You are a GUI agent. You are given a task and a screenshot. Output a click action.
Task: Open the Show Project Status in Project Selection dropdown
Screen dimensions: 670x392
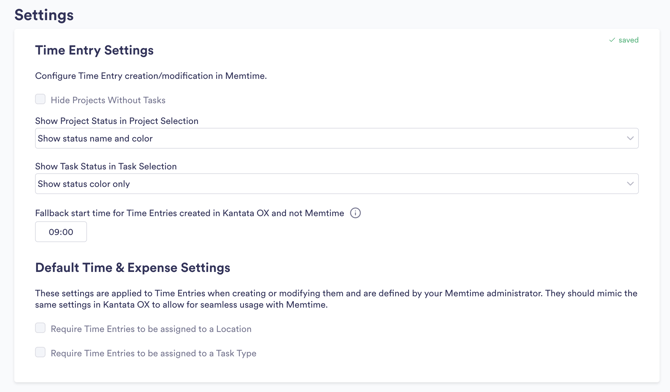coord(337,139)
